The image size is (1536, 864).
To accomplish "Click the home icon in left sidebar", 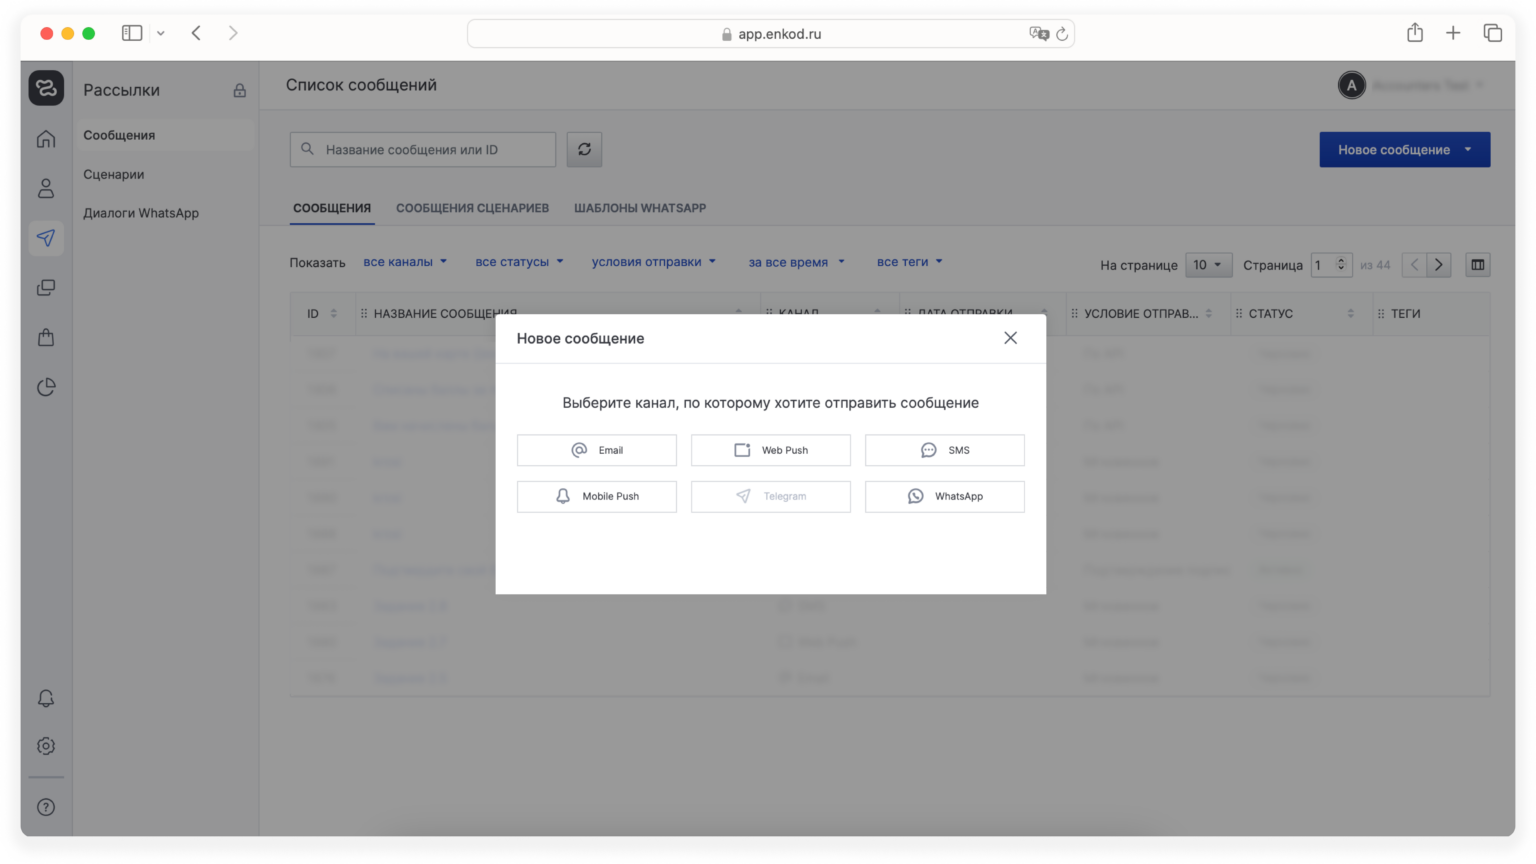I will click(x=46, y=139).
